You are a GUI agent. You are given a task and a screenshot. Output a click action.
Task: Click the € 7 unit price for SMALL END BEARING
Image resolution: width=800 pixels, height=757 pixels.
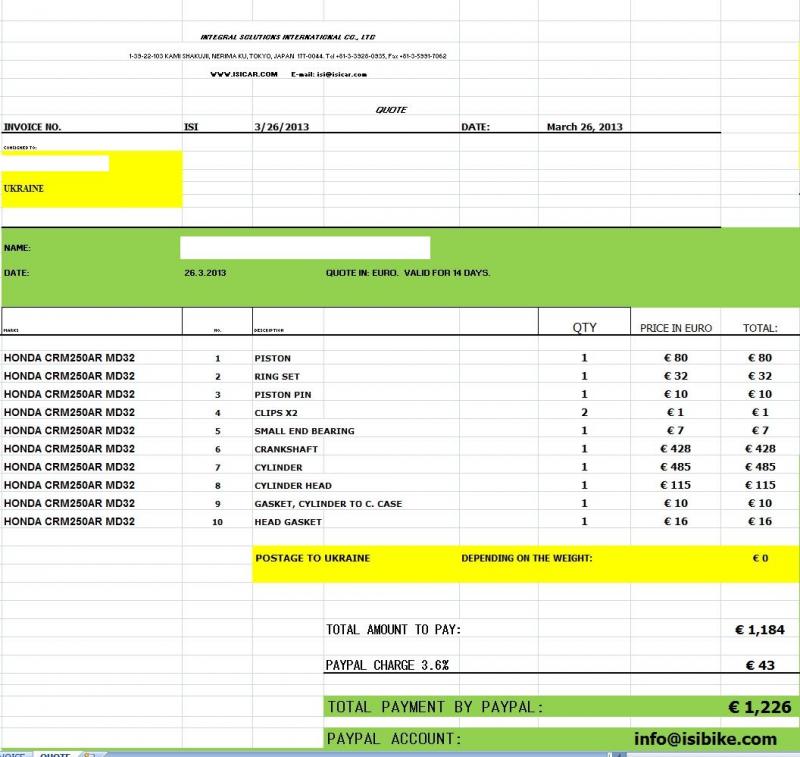click(676, 431)
